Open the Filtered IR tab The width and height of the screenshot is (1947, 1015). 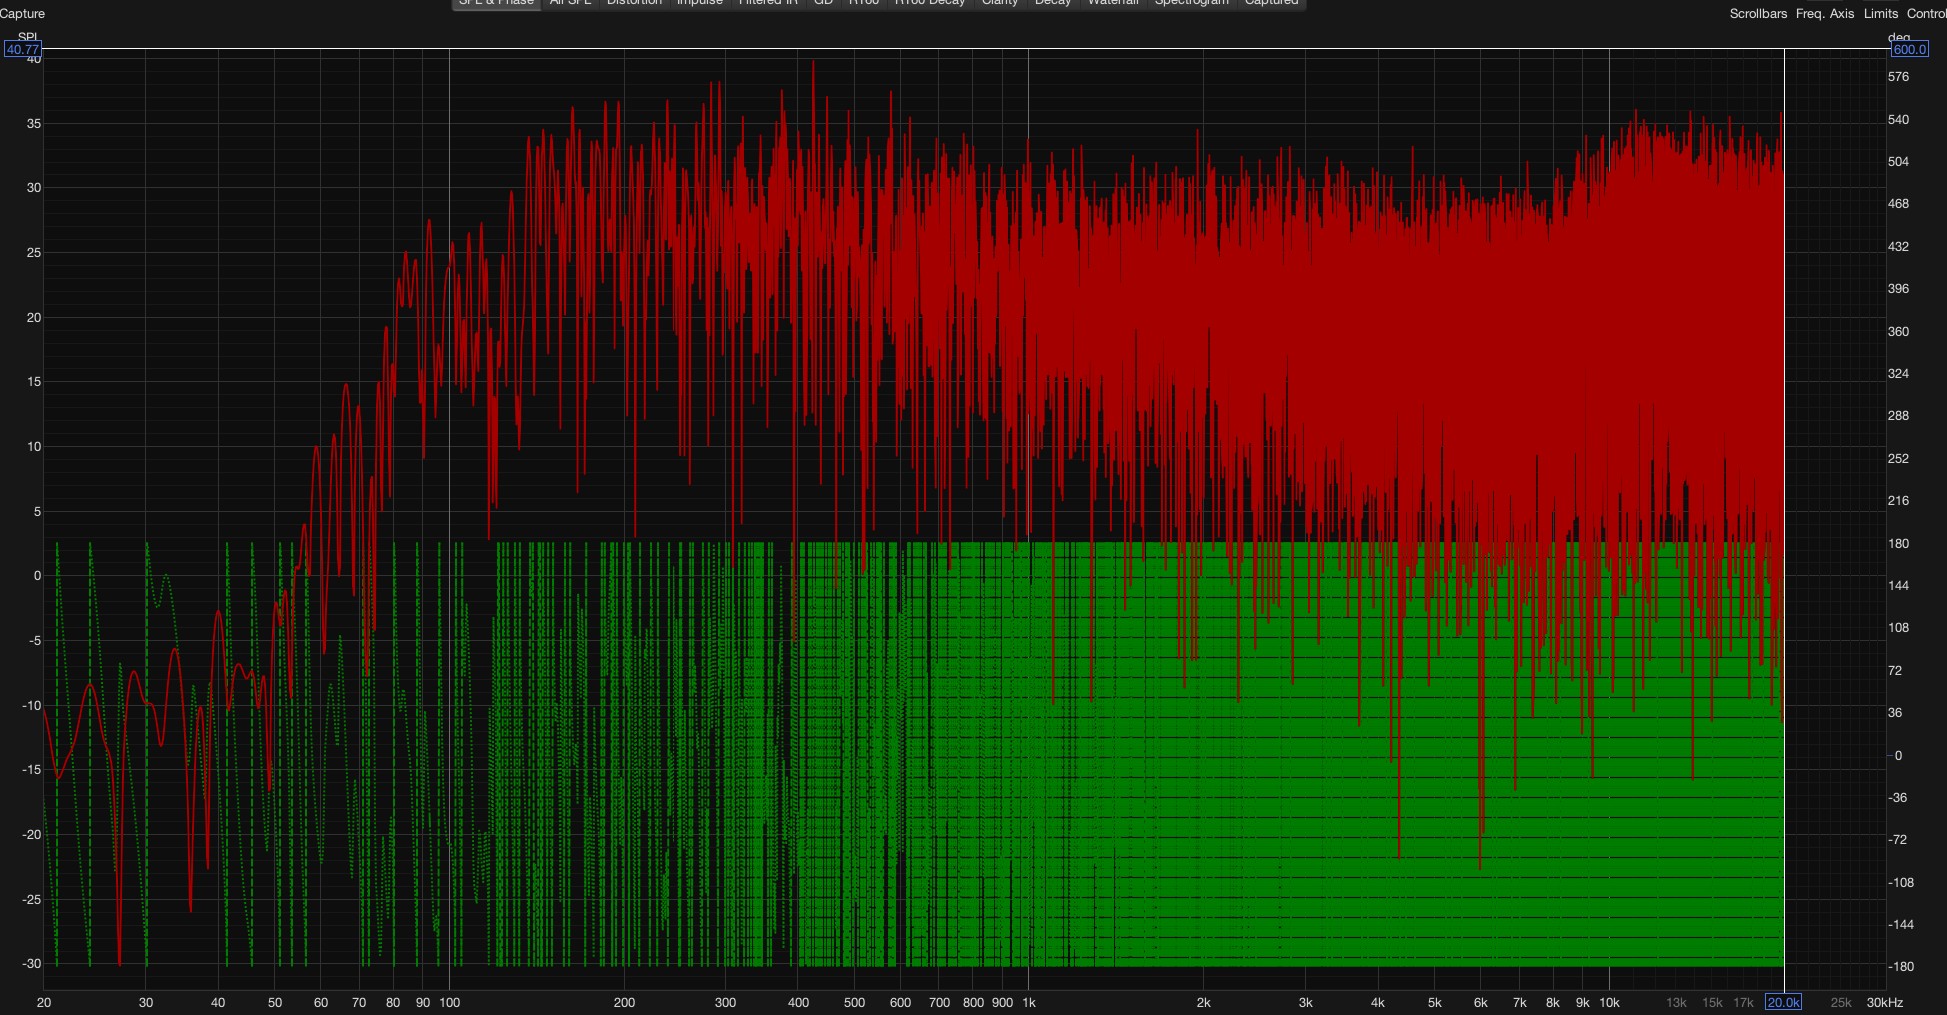[x=768, y=3]
